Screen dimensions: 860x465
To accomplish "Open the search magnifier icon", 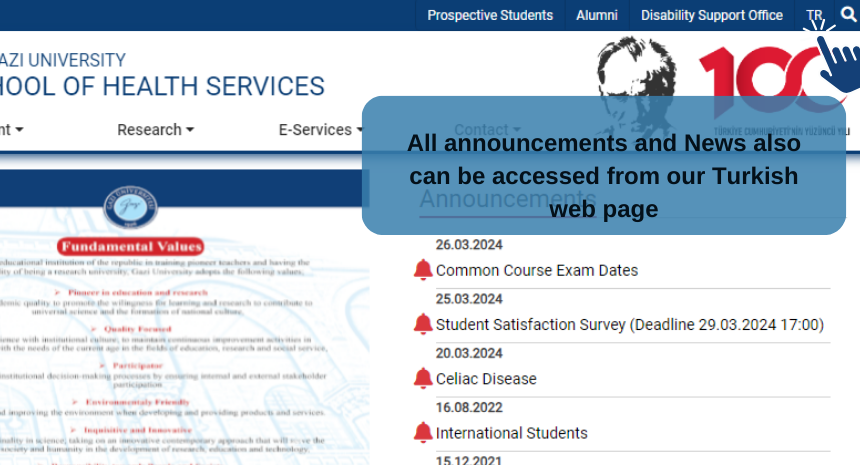I will [848, 15].
